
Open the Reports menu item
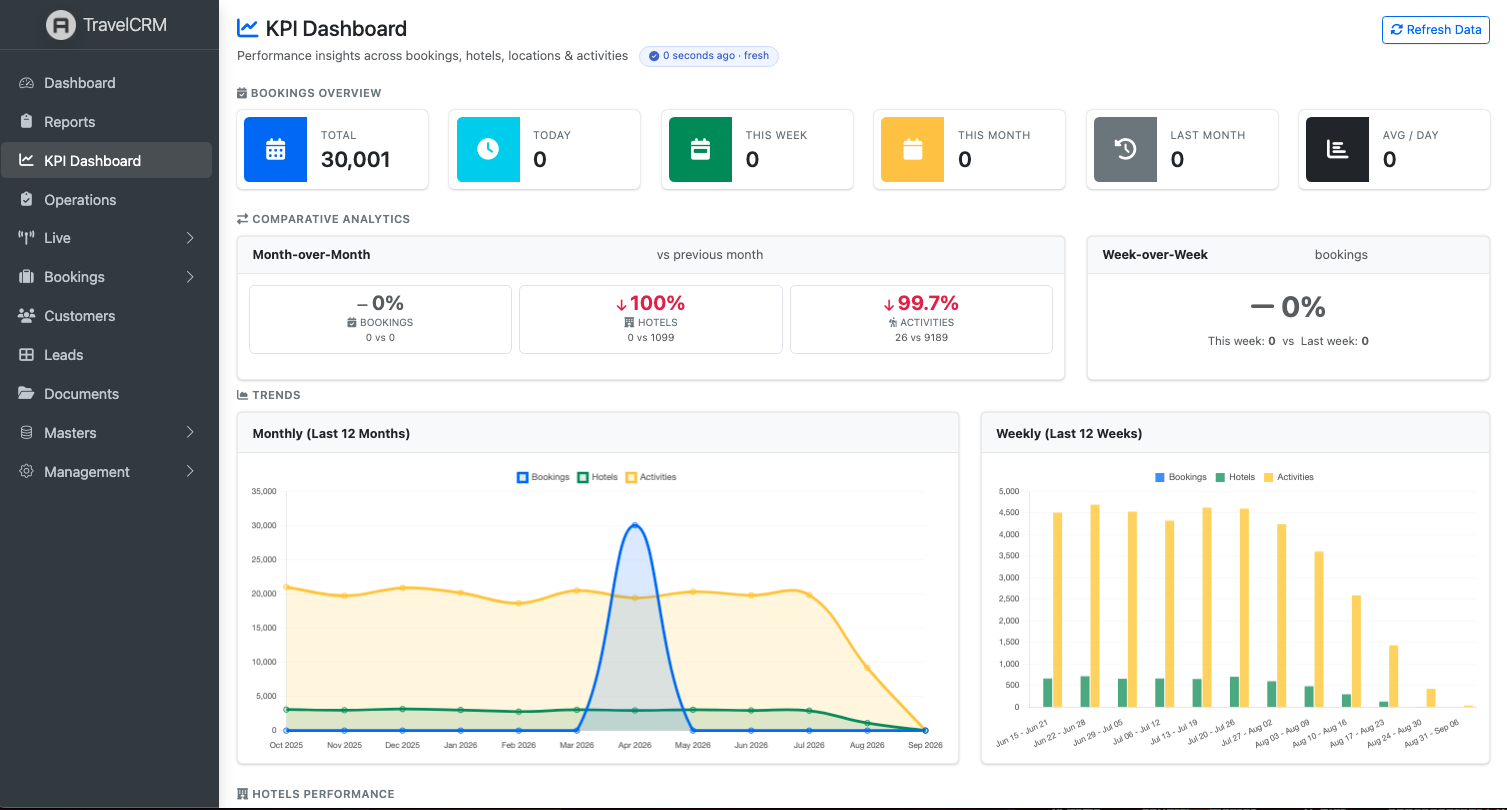[107, 122]
